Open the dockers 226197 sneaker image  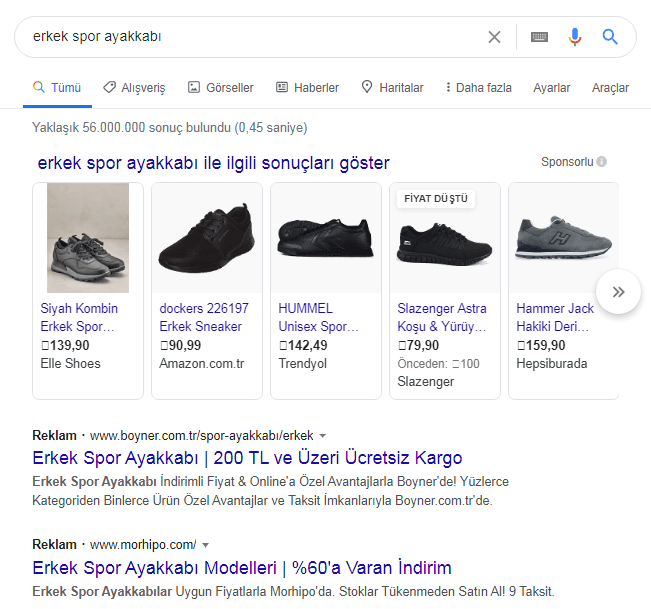click(x=207, y=238)
